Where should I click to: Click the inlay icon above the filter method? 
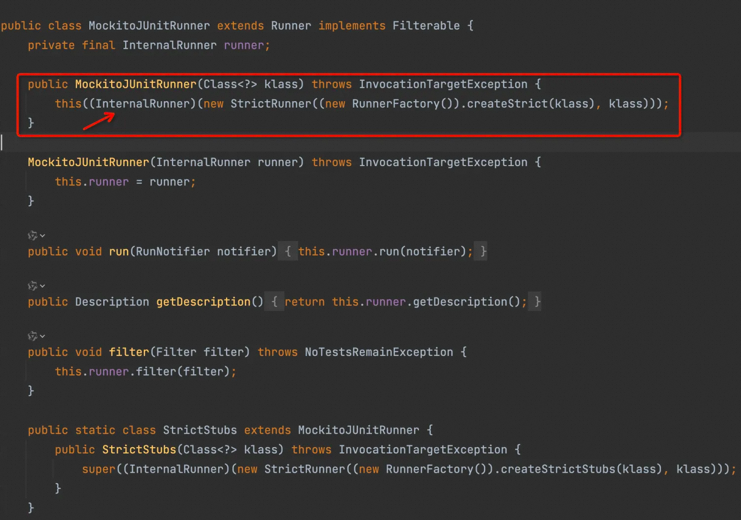(x=33, y=336)
